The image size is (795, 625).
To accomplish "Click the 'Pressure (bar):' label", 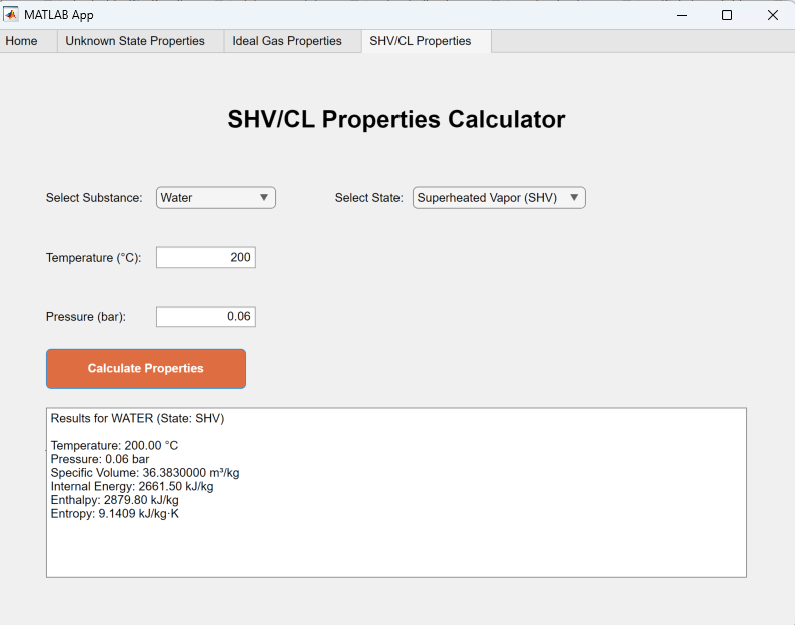I will 86,317.
